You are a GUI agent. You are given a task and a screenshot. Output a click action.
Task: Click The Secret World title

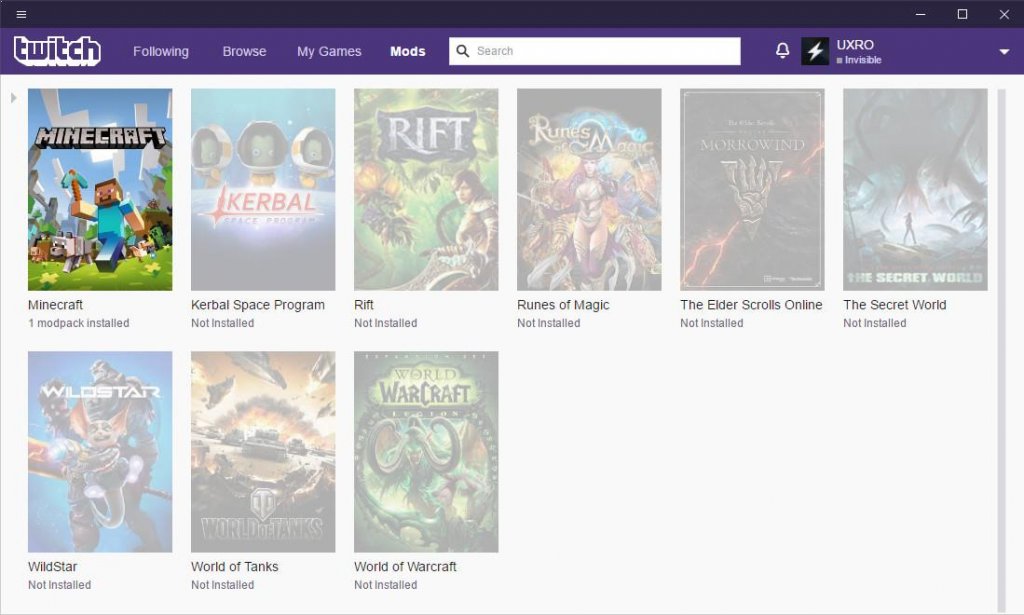pos(895,305)
